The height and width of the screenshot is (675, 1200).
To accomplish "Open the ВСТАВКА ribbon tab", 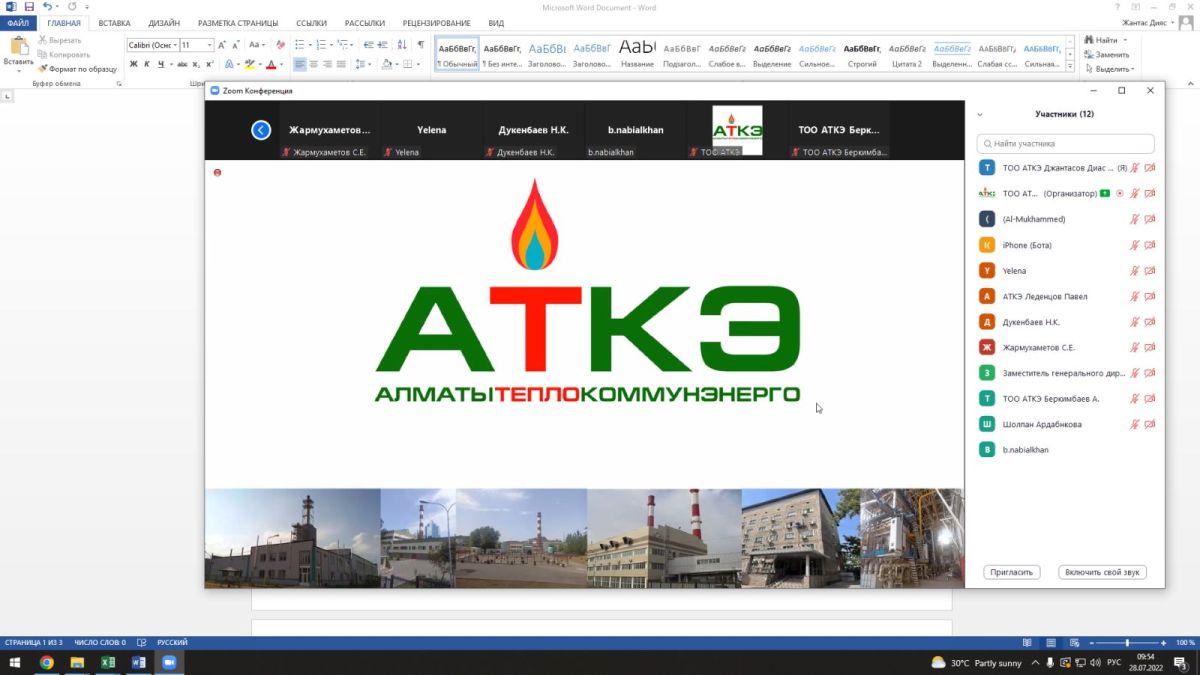I will pyautogui.click(x=114, y=22).
